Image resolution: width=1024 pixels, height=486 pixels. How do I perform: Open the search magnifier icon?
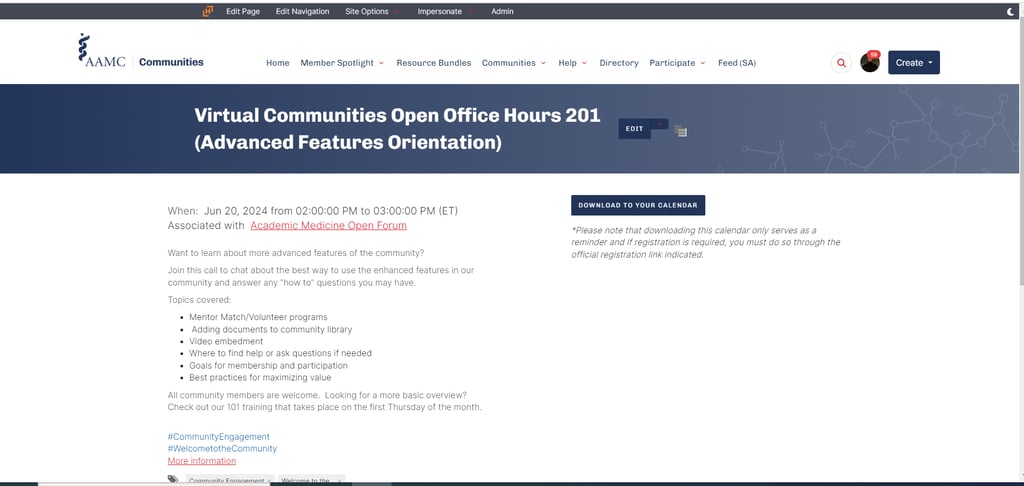(x=841, y=63)
